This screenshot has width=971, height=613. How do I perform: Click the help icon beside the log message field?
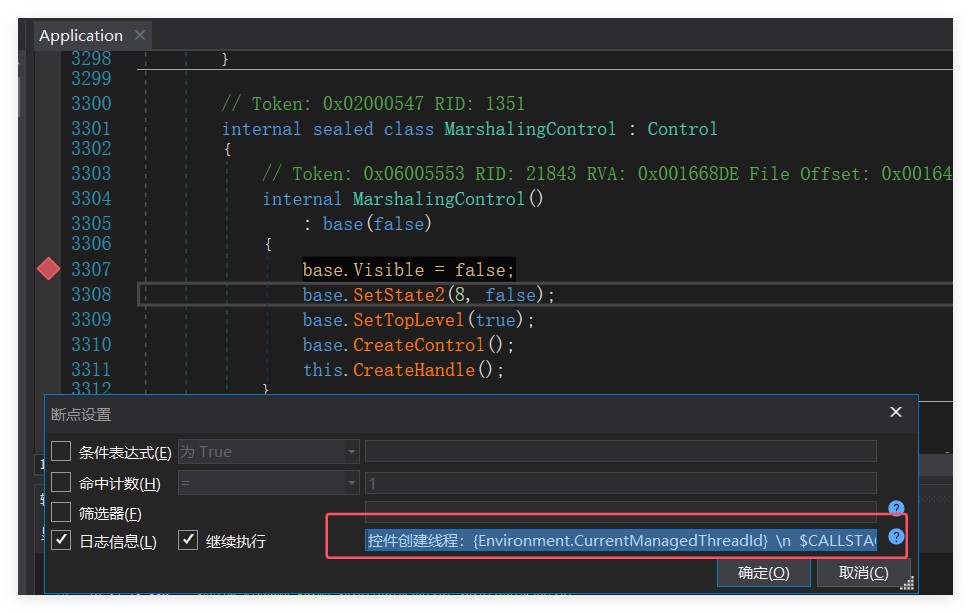click(896, 537)
